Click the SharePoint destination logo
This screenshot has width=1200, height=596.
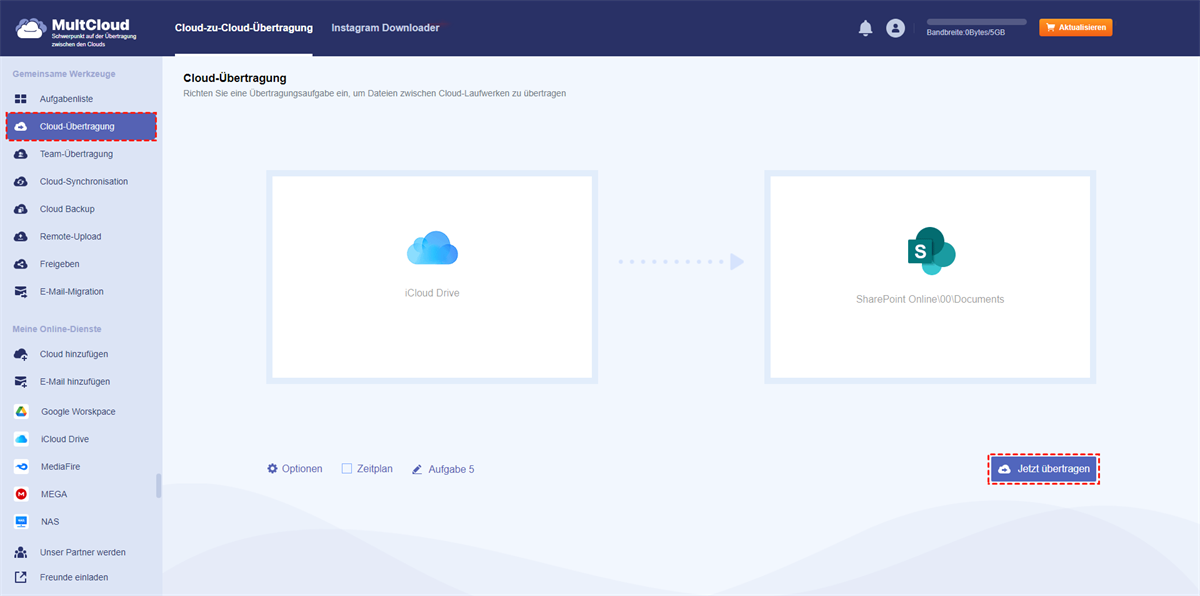coord(931,250)
